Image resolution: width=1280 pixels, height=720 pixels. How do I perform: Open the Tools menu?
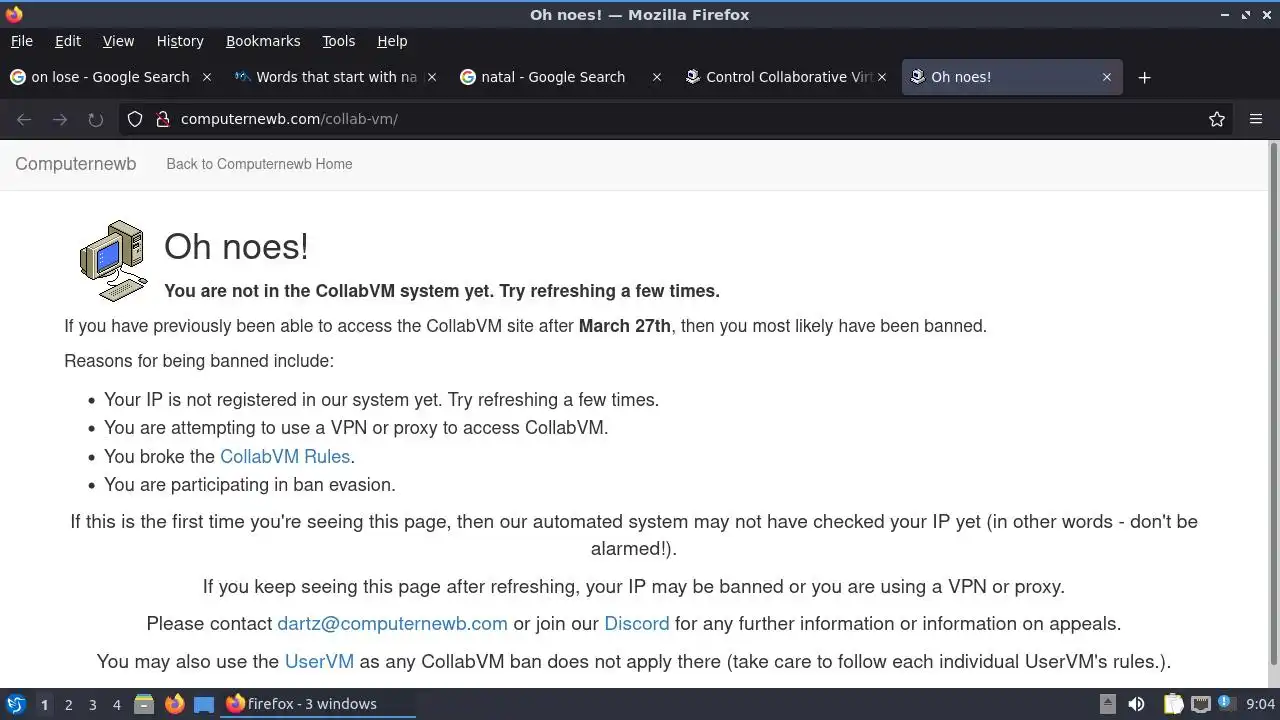coord(338,41)
